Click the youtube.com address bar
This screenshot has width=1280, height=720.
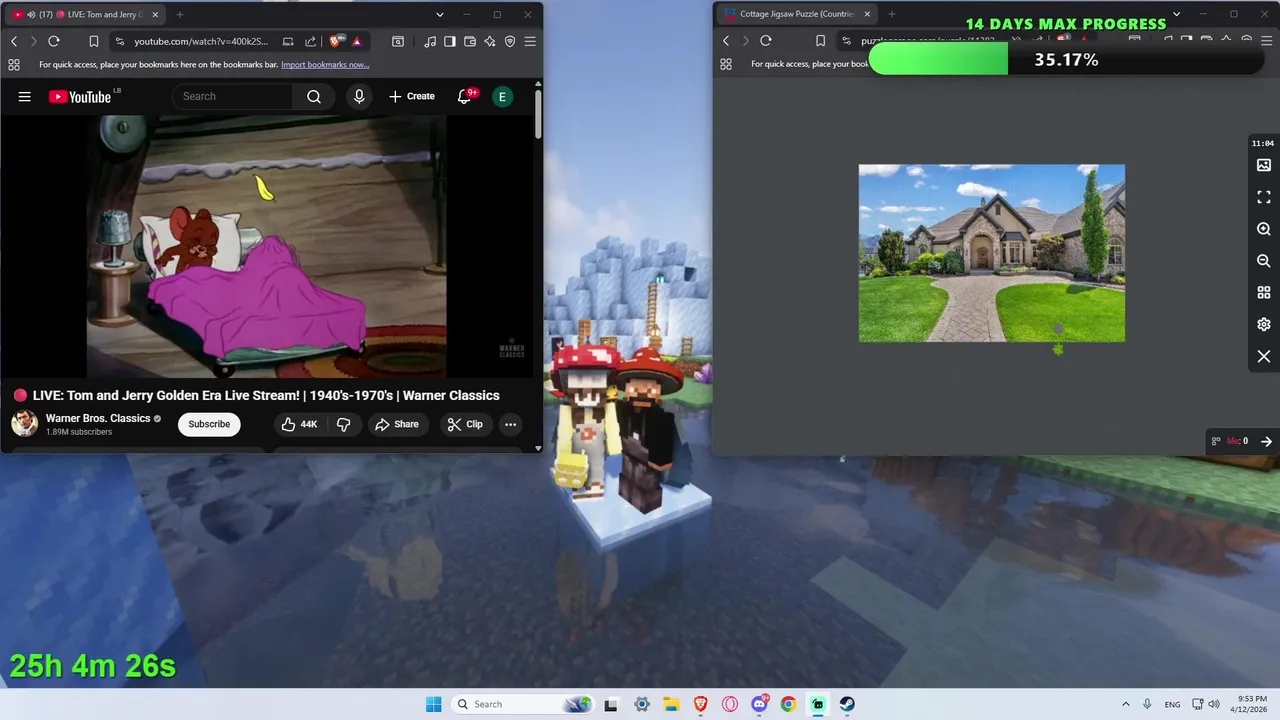point(200,41)
